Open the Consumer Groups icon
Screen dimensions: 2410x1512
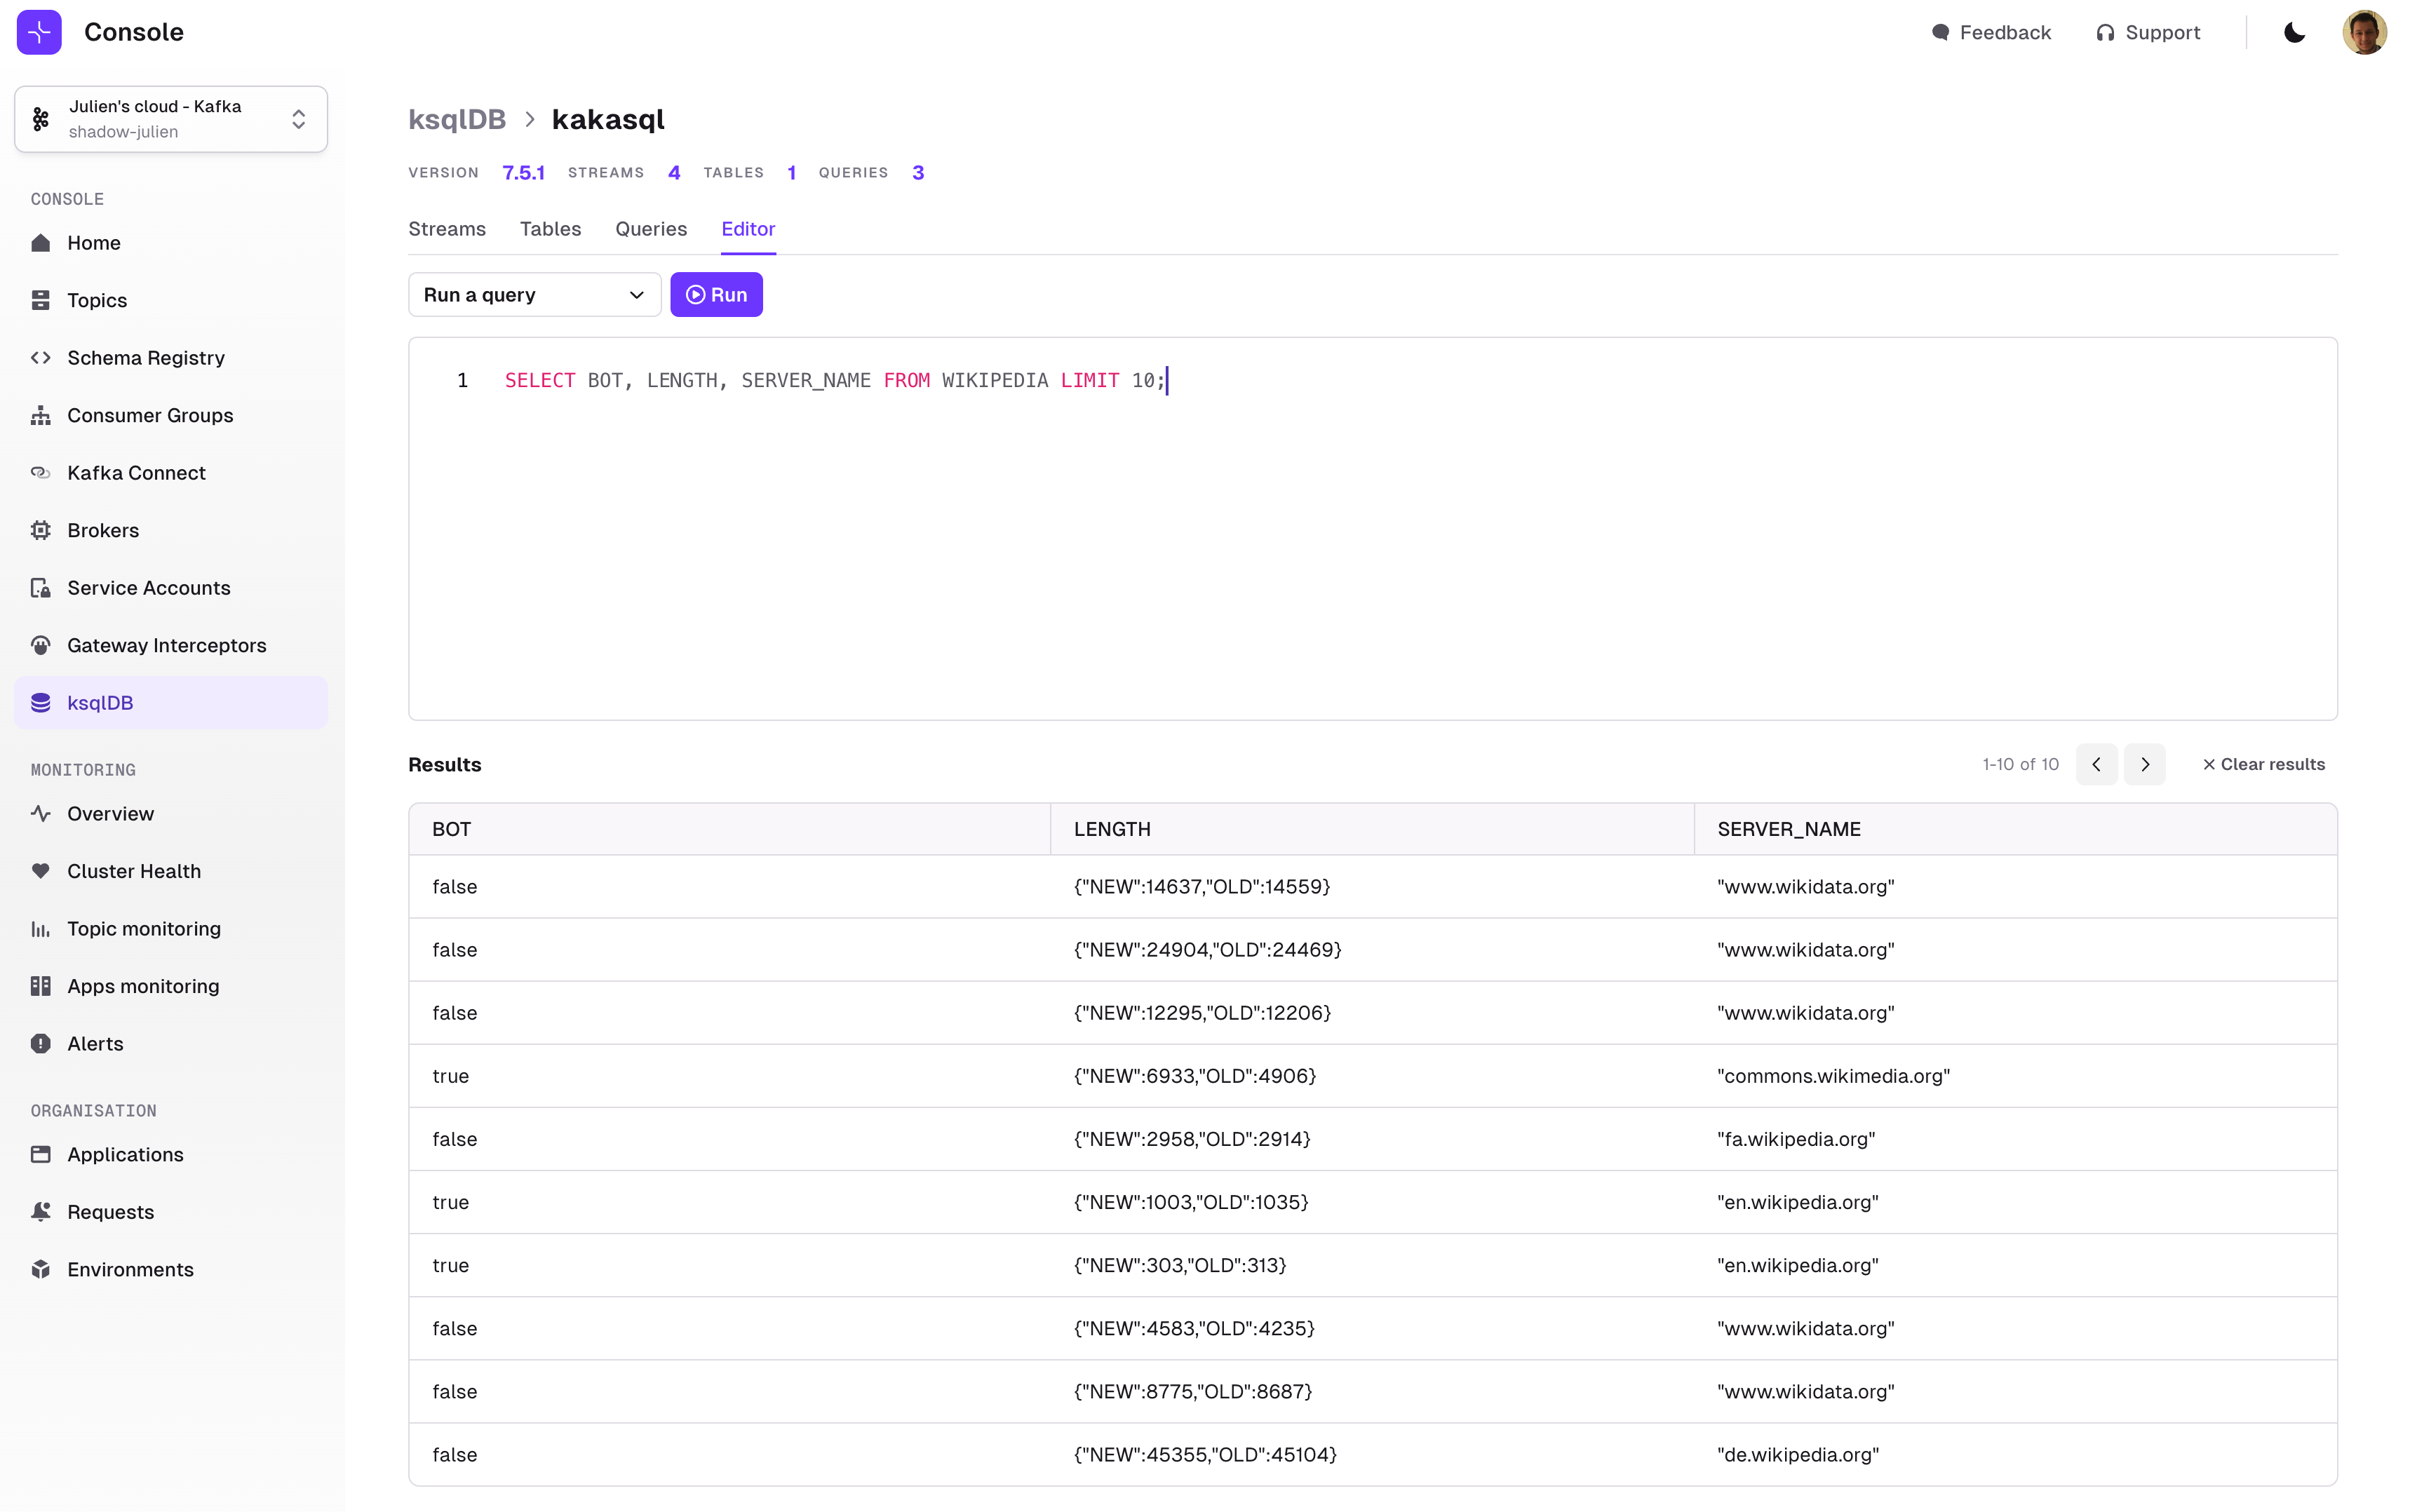41,415
